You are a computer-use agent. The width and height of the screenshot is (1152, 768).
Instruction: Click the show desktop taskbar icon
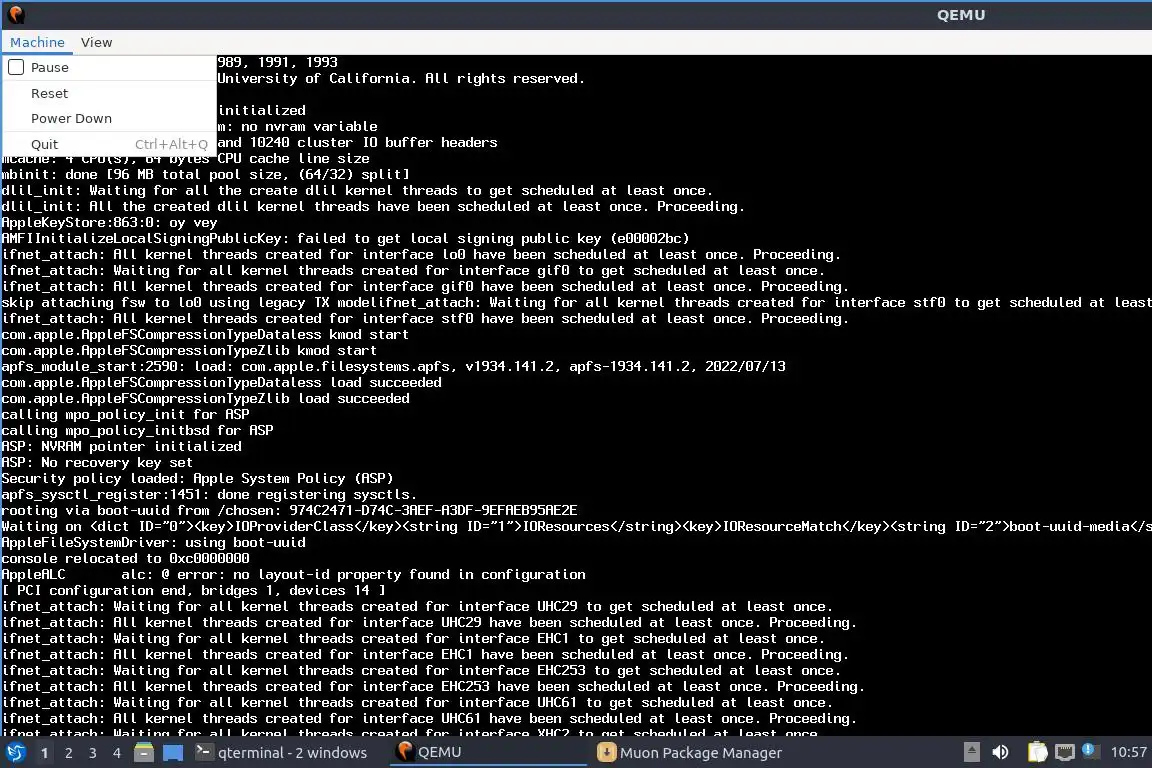coord(173,753)
